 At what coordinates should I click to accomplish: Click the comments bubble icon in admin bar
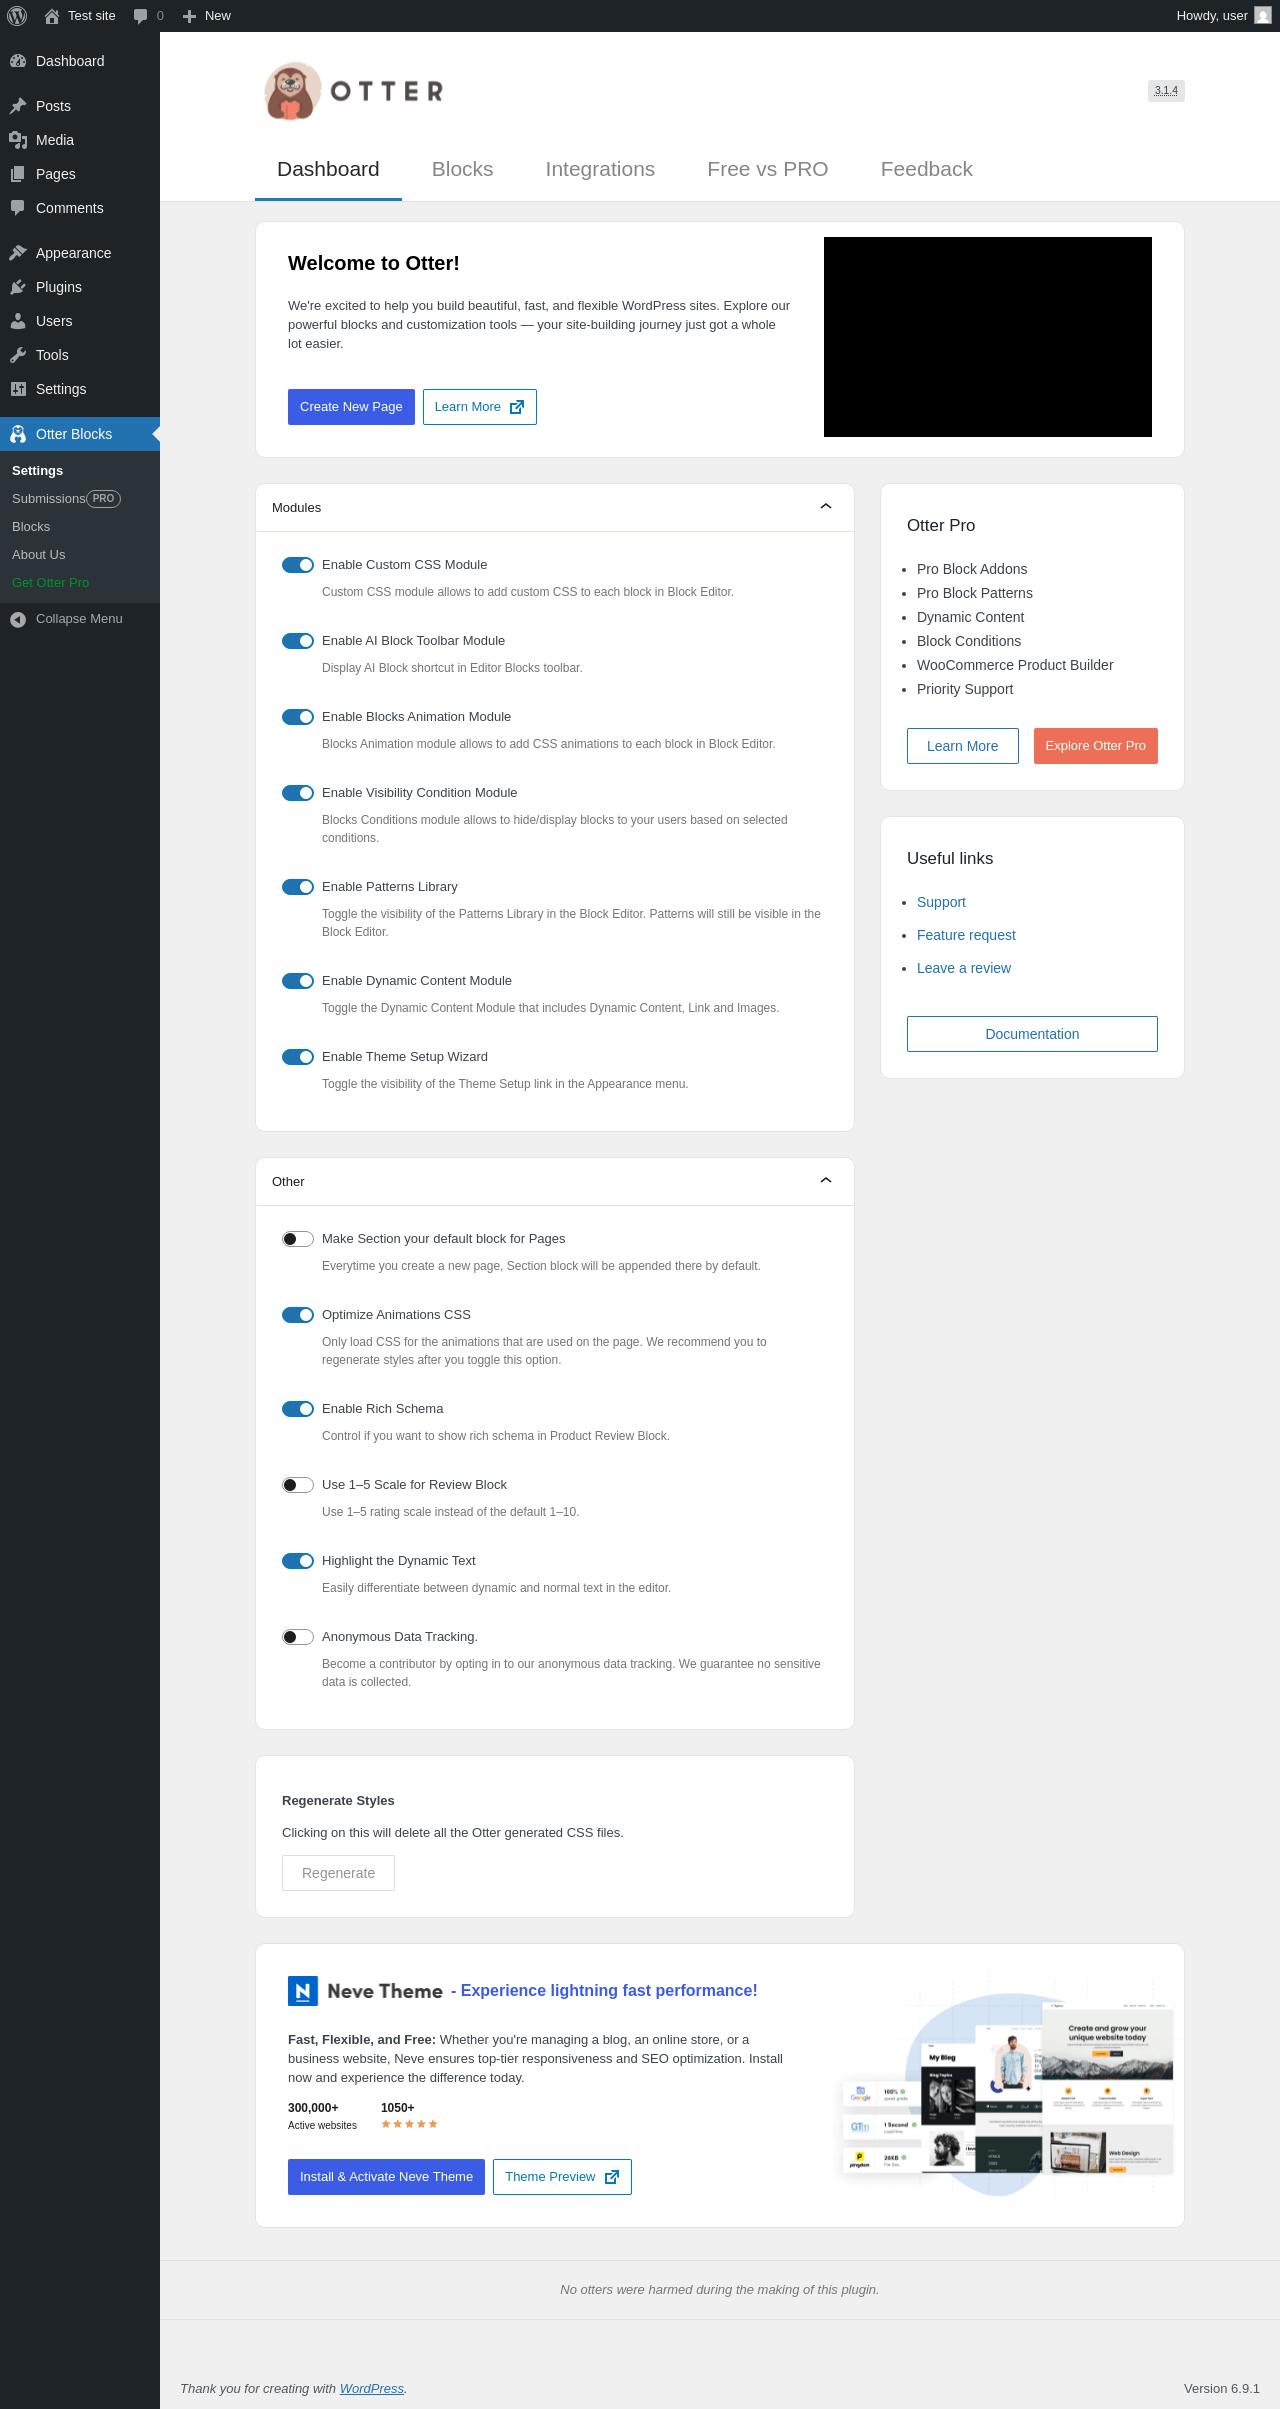[140, 16]
